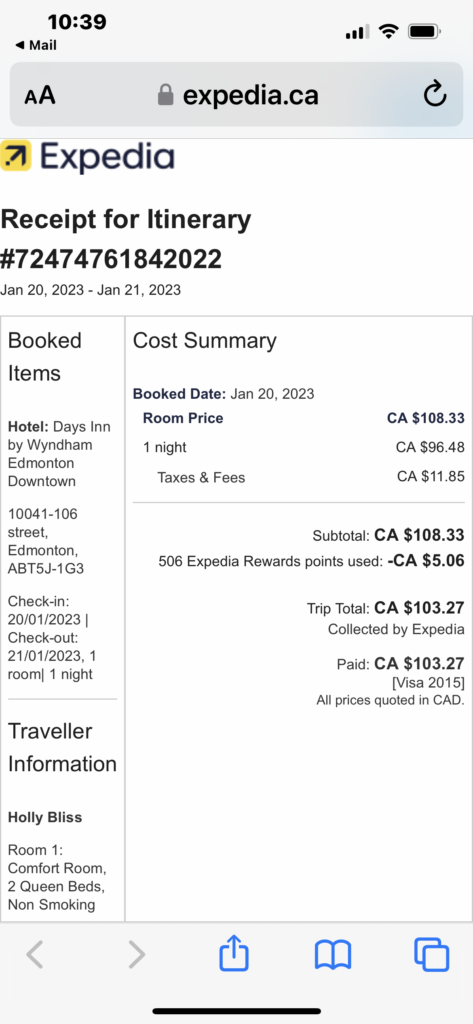Tap the home indicator bar
The height and width of the screenshot is (1024, 473).
click(236, 1011)
